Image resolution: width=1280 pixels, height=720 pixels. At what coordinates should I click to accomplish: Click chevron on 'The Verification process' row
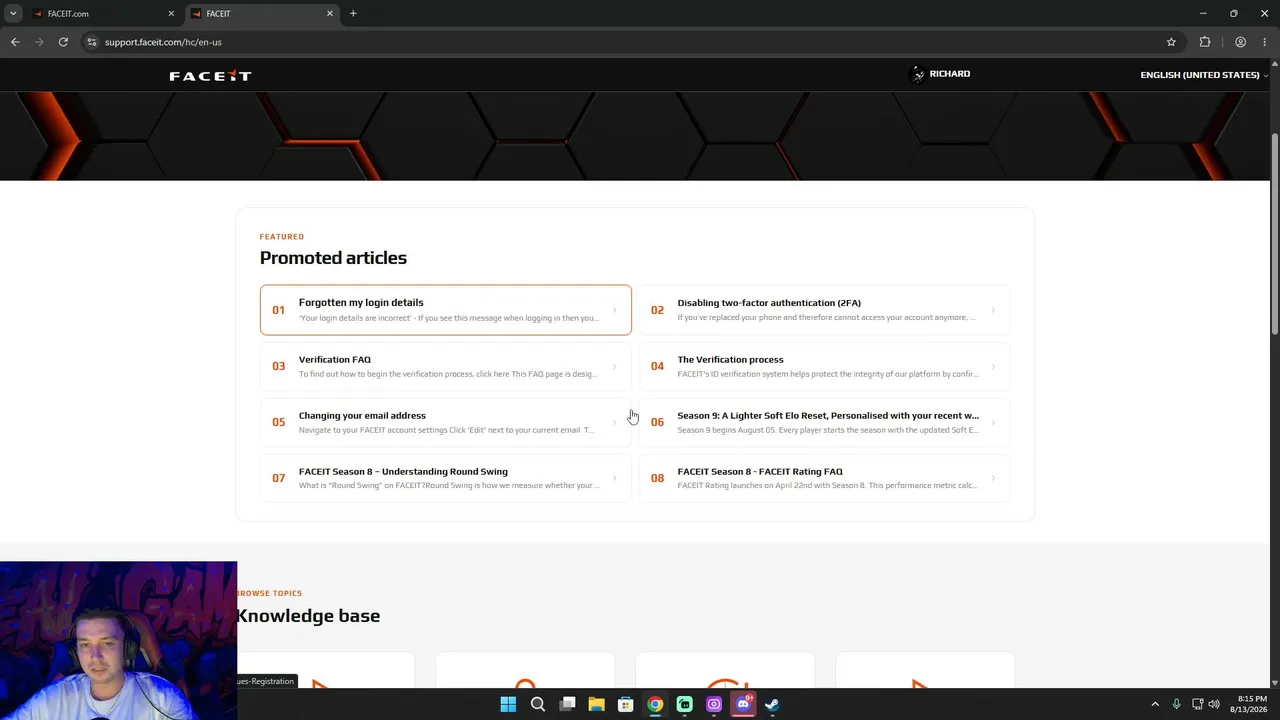(993, 366)
